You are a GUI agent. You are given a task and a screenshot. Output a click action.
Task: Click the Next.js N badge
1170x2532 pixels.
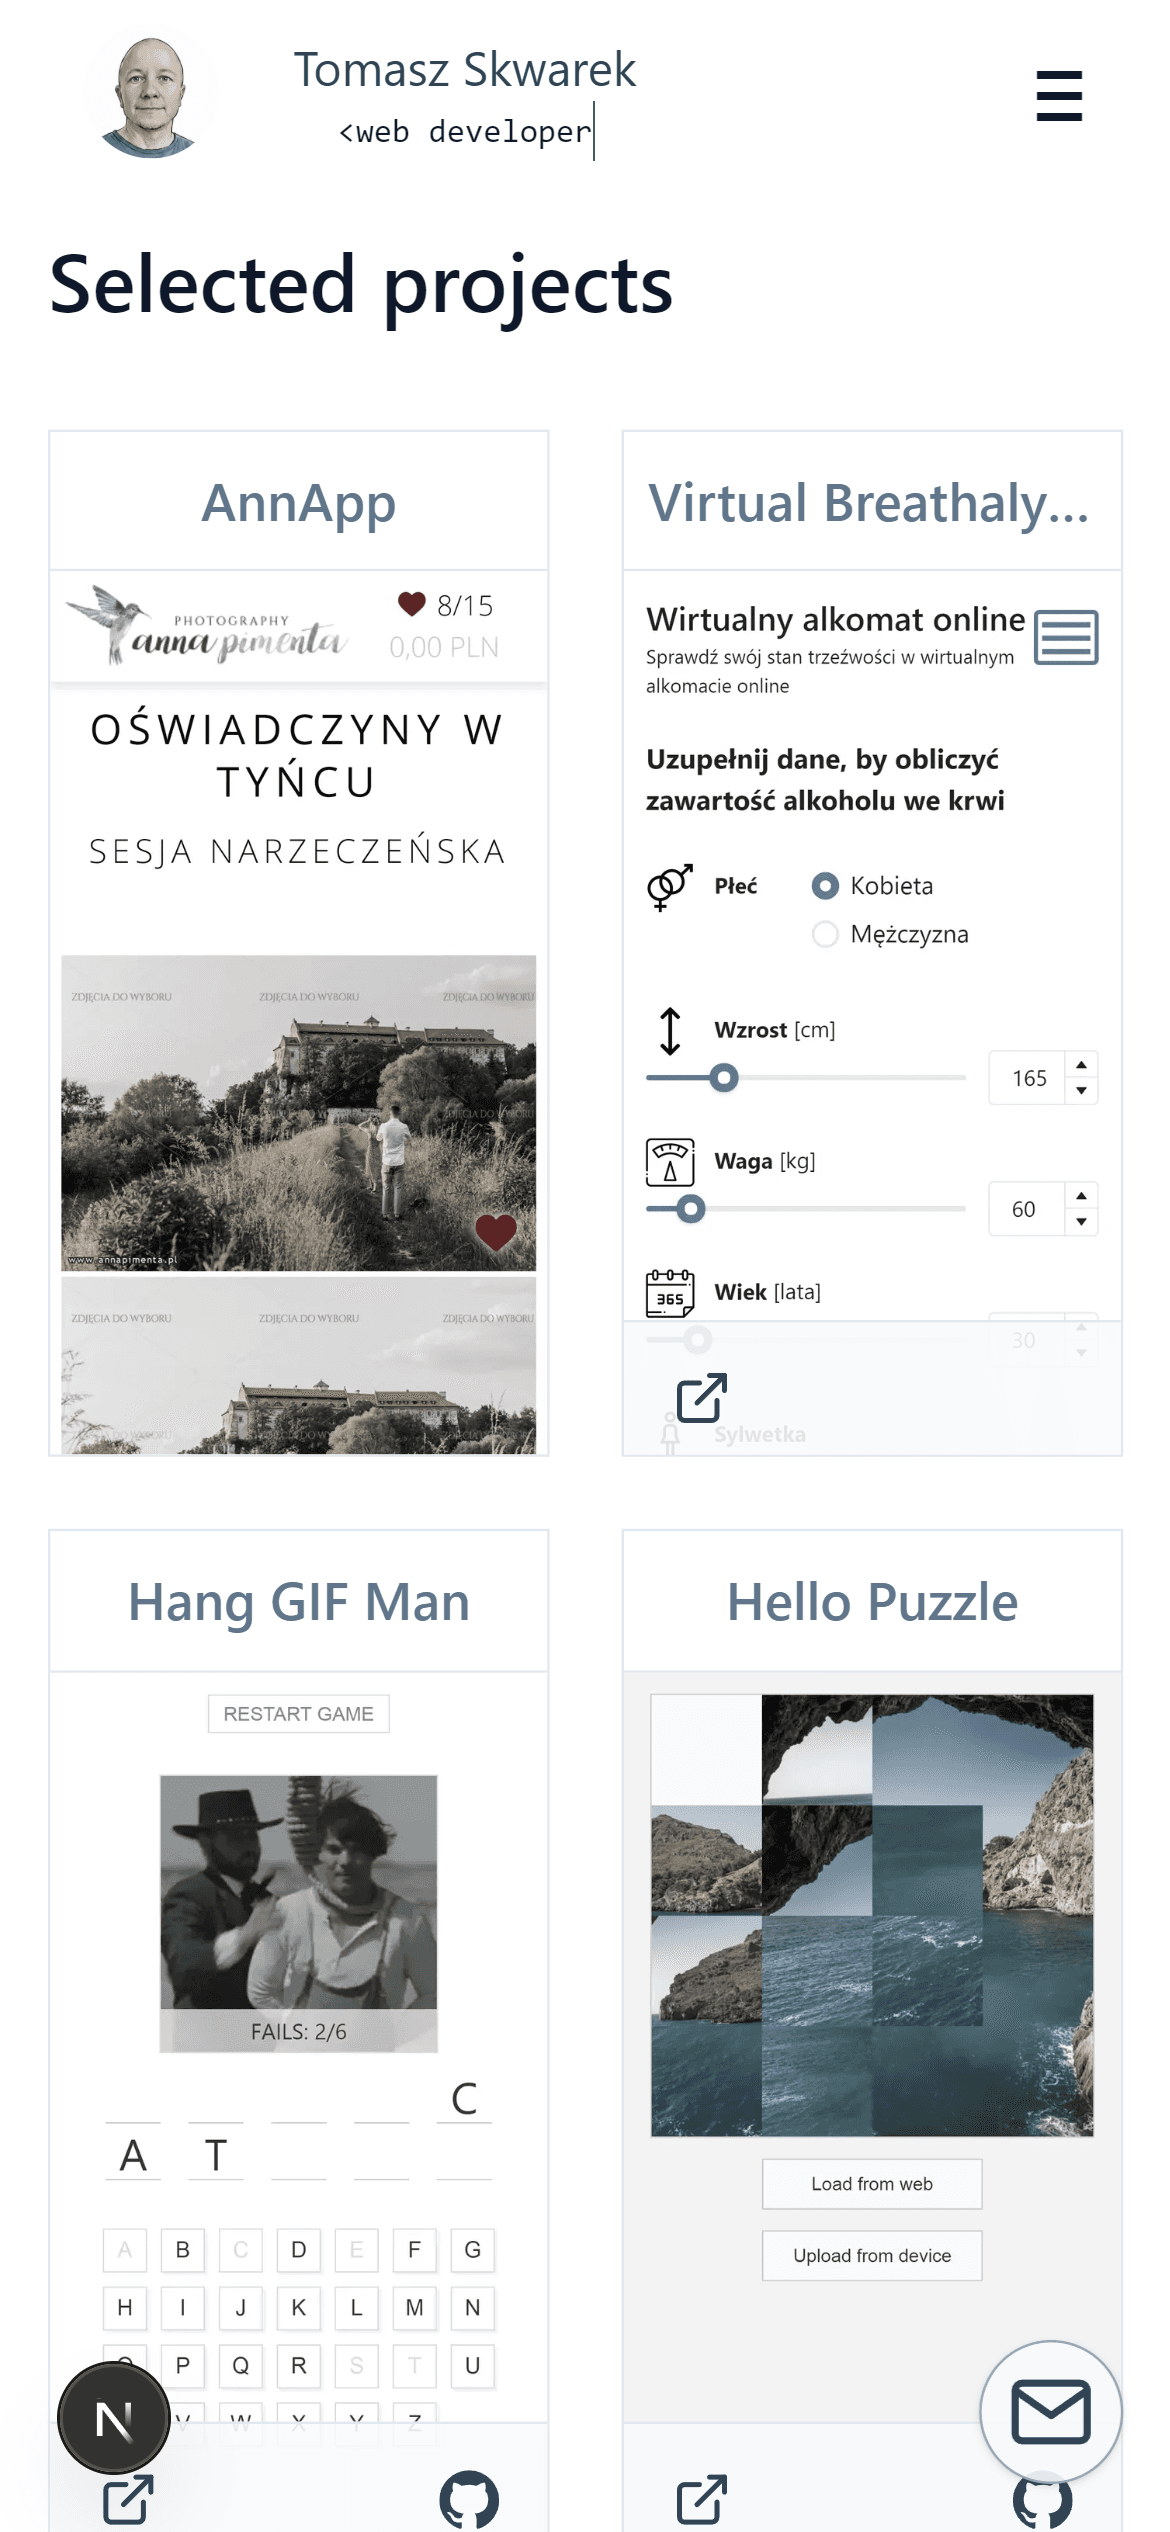click(x=114, y=2419)
